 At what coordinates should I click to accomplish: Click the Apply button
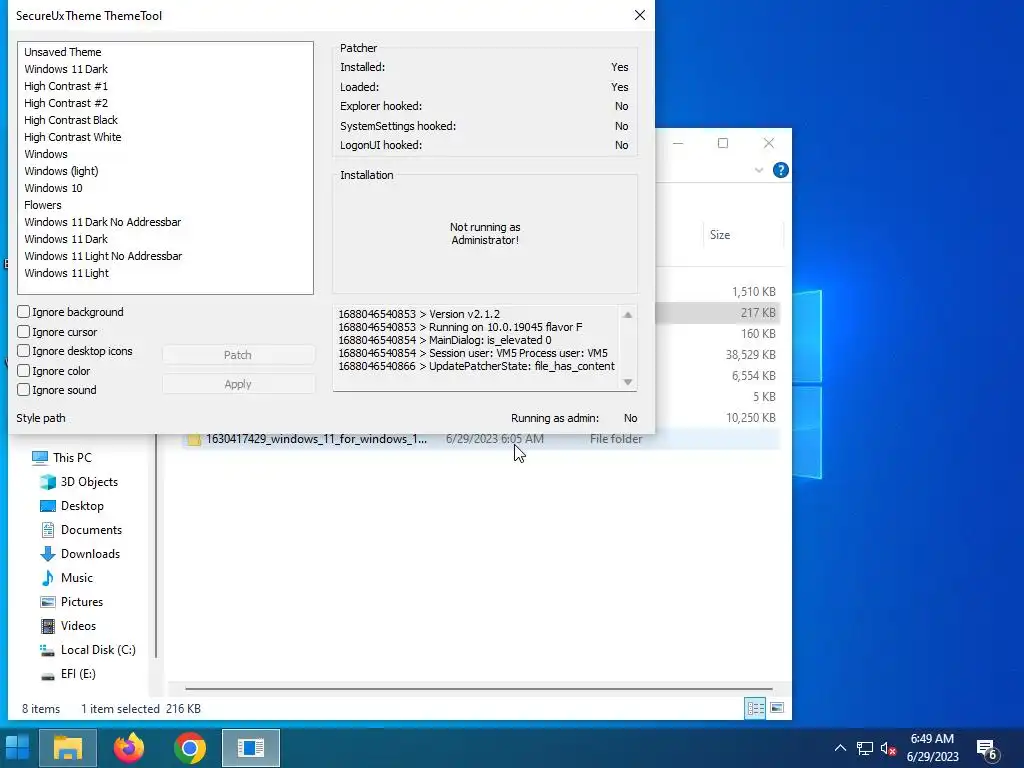pos(238,384)
